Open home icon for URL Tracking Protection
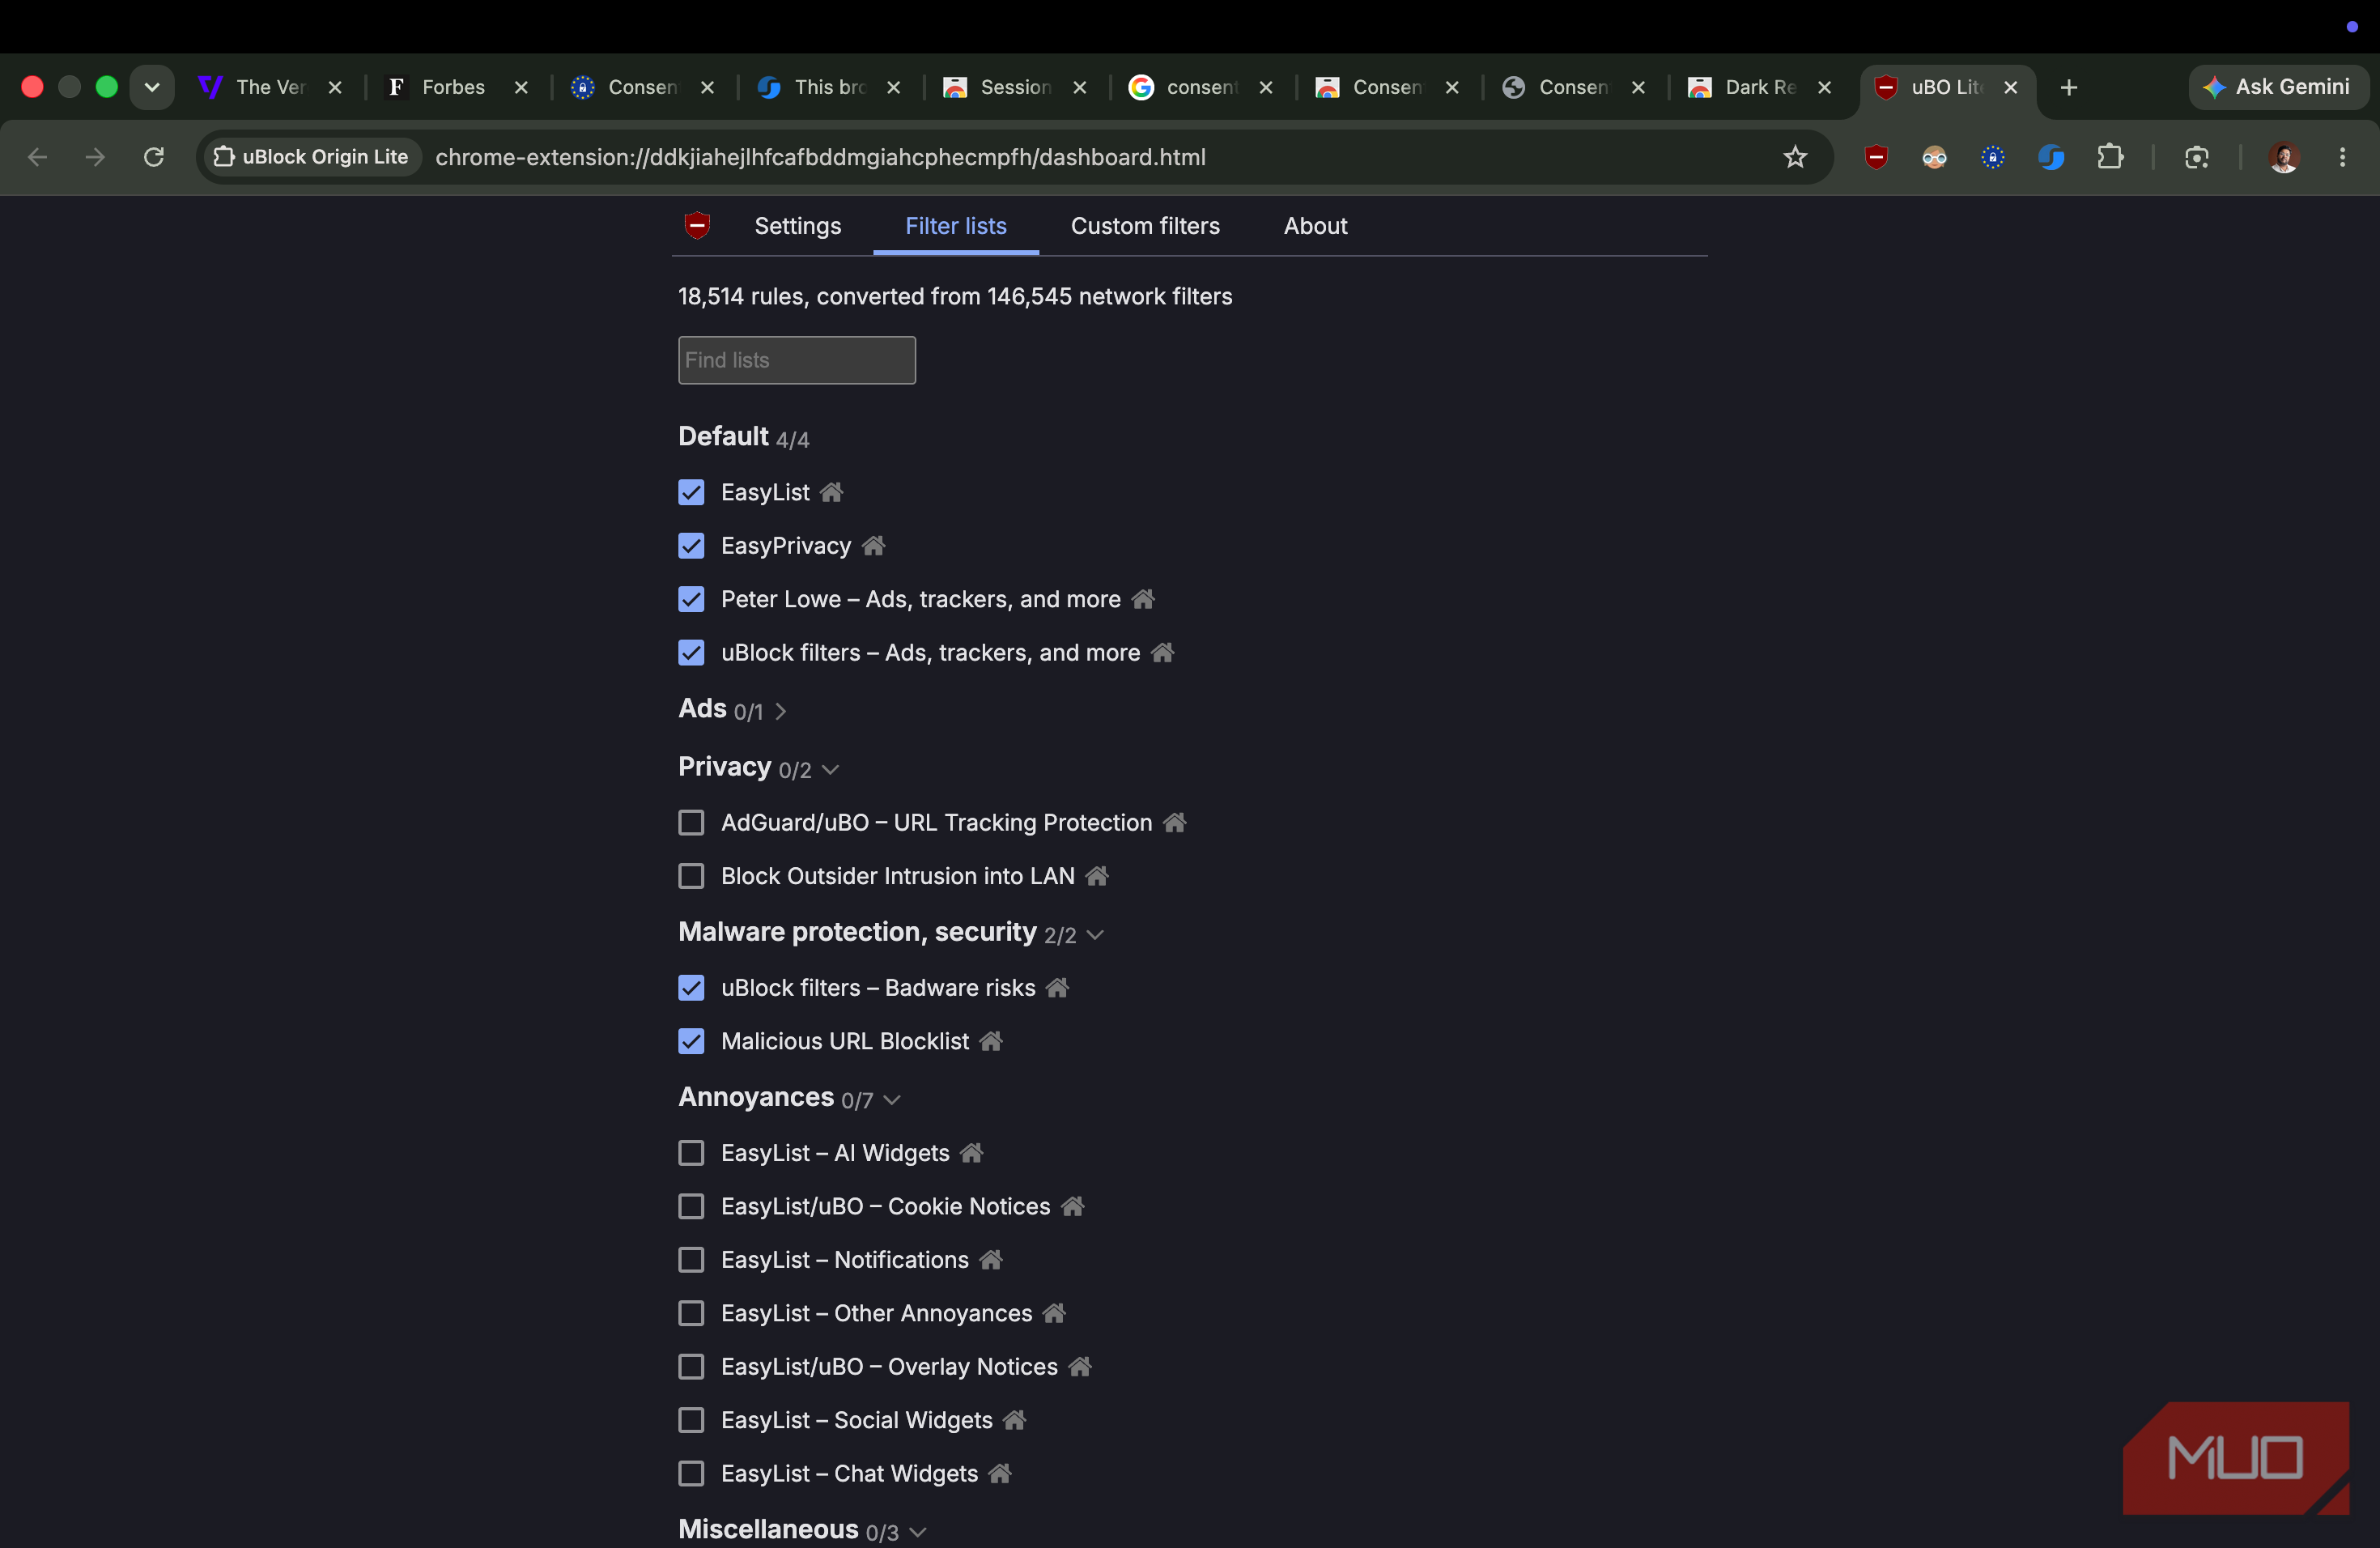 point(1174,822)
